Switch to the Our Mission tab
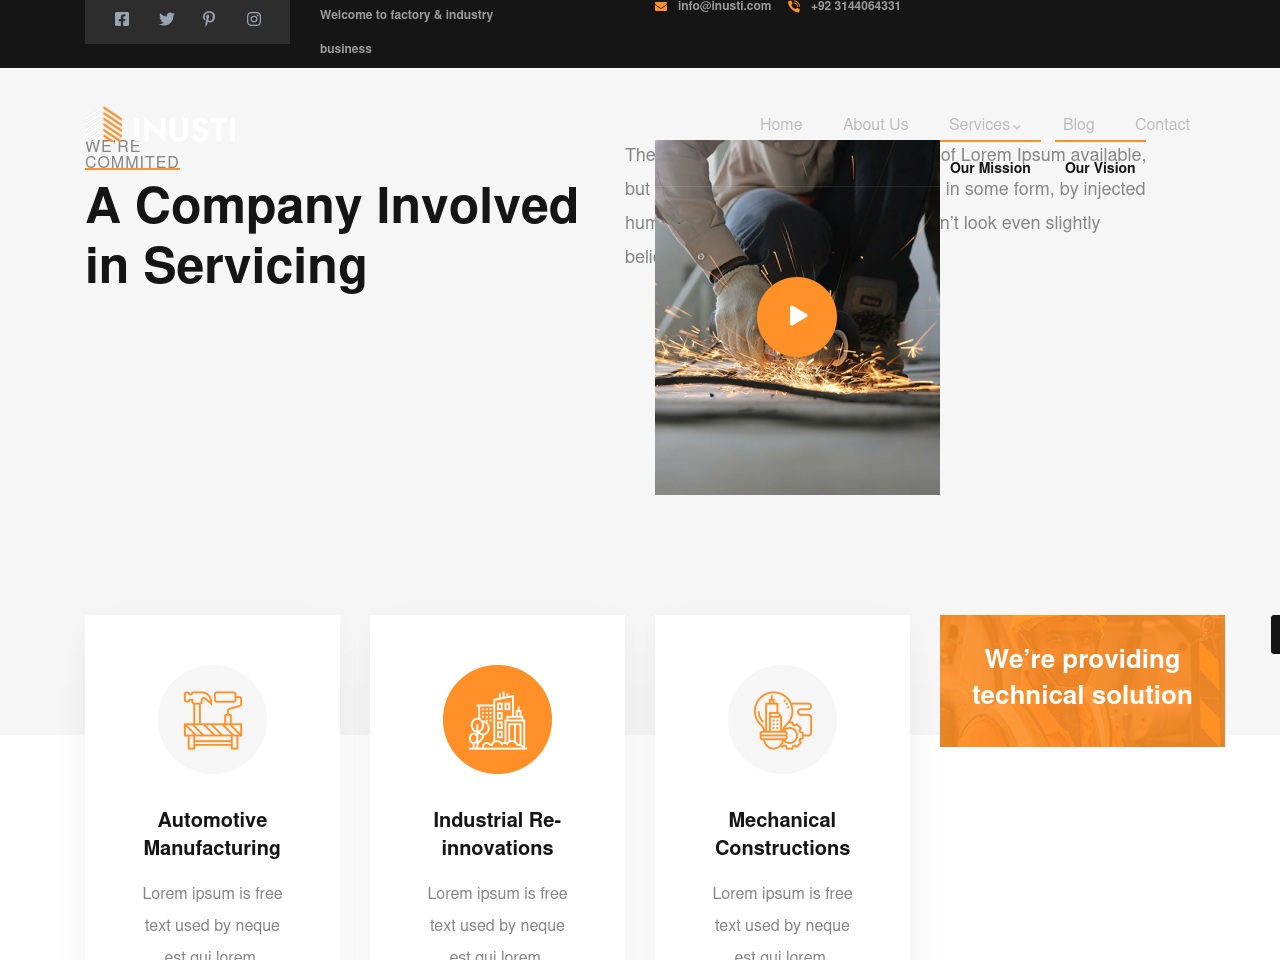The image size is (1280, 960). coord(990,168)
